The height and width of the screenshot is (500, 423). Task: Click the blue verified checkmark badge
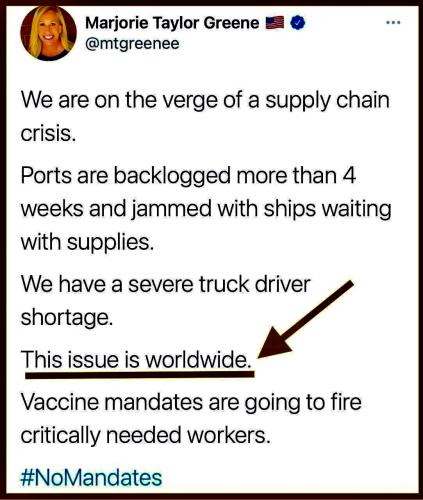[x=298, y=23]
